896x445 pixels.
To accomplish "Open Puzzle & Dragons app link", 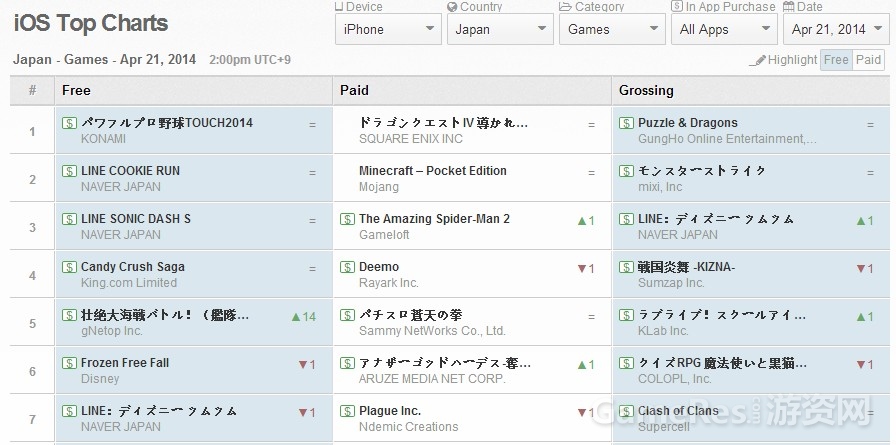I will click(687, 123).
